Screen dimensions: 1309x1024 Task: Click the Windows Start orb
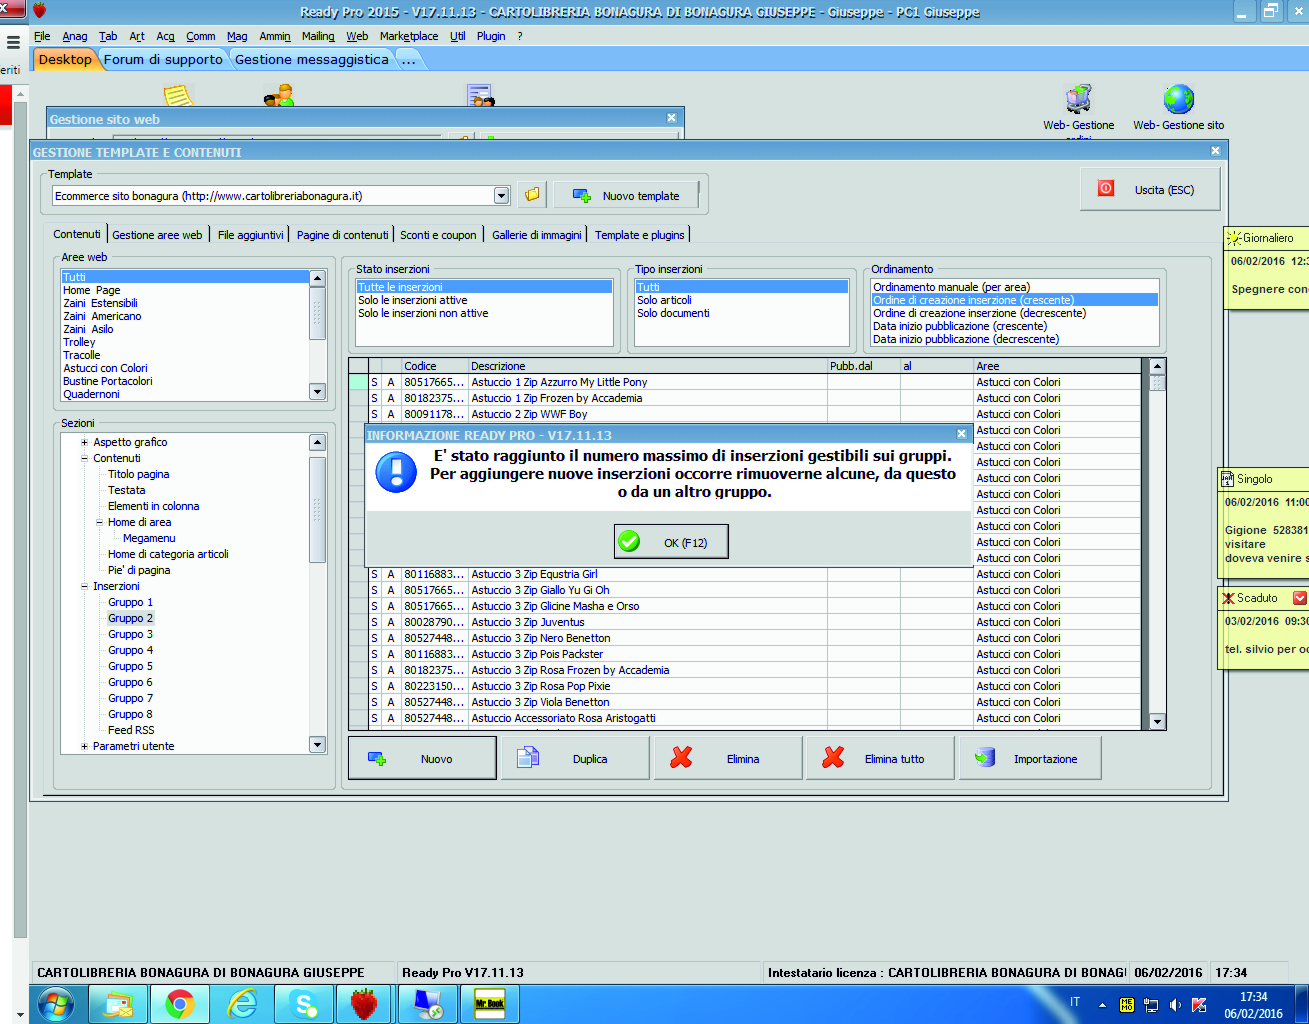click(56, 1004)
